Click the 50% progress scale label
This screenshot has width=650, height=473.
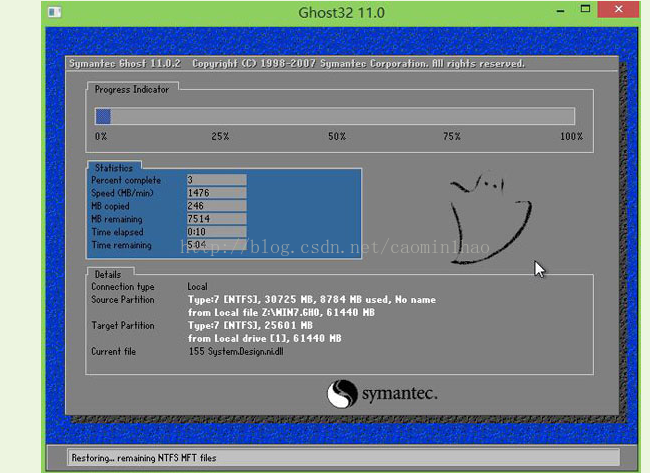[337, 136]
